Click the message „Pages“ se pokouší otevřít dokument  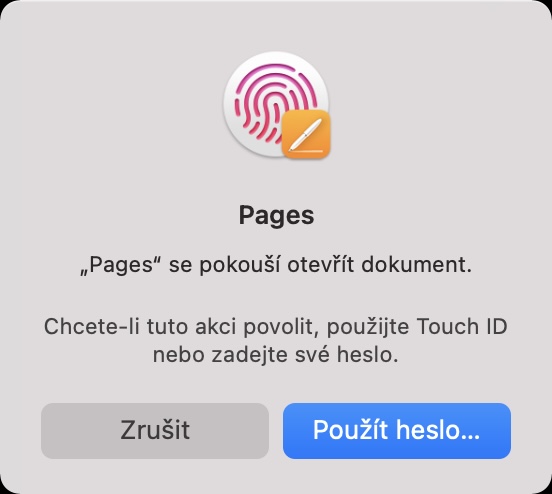(x=276, y=265)
